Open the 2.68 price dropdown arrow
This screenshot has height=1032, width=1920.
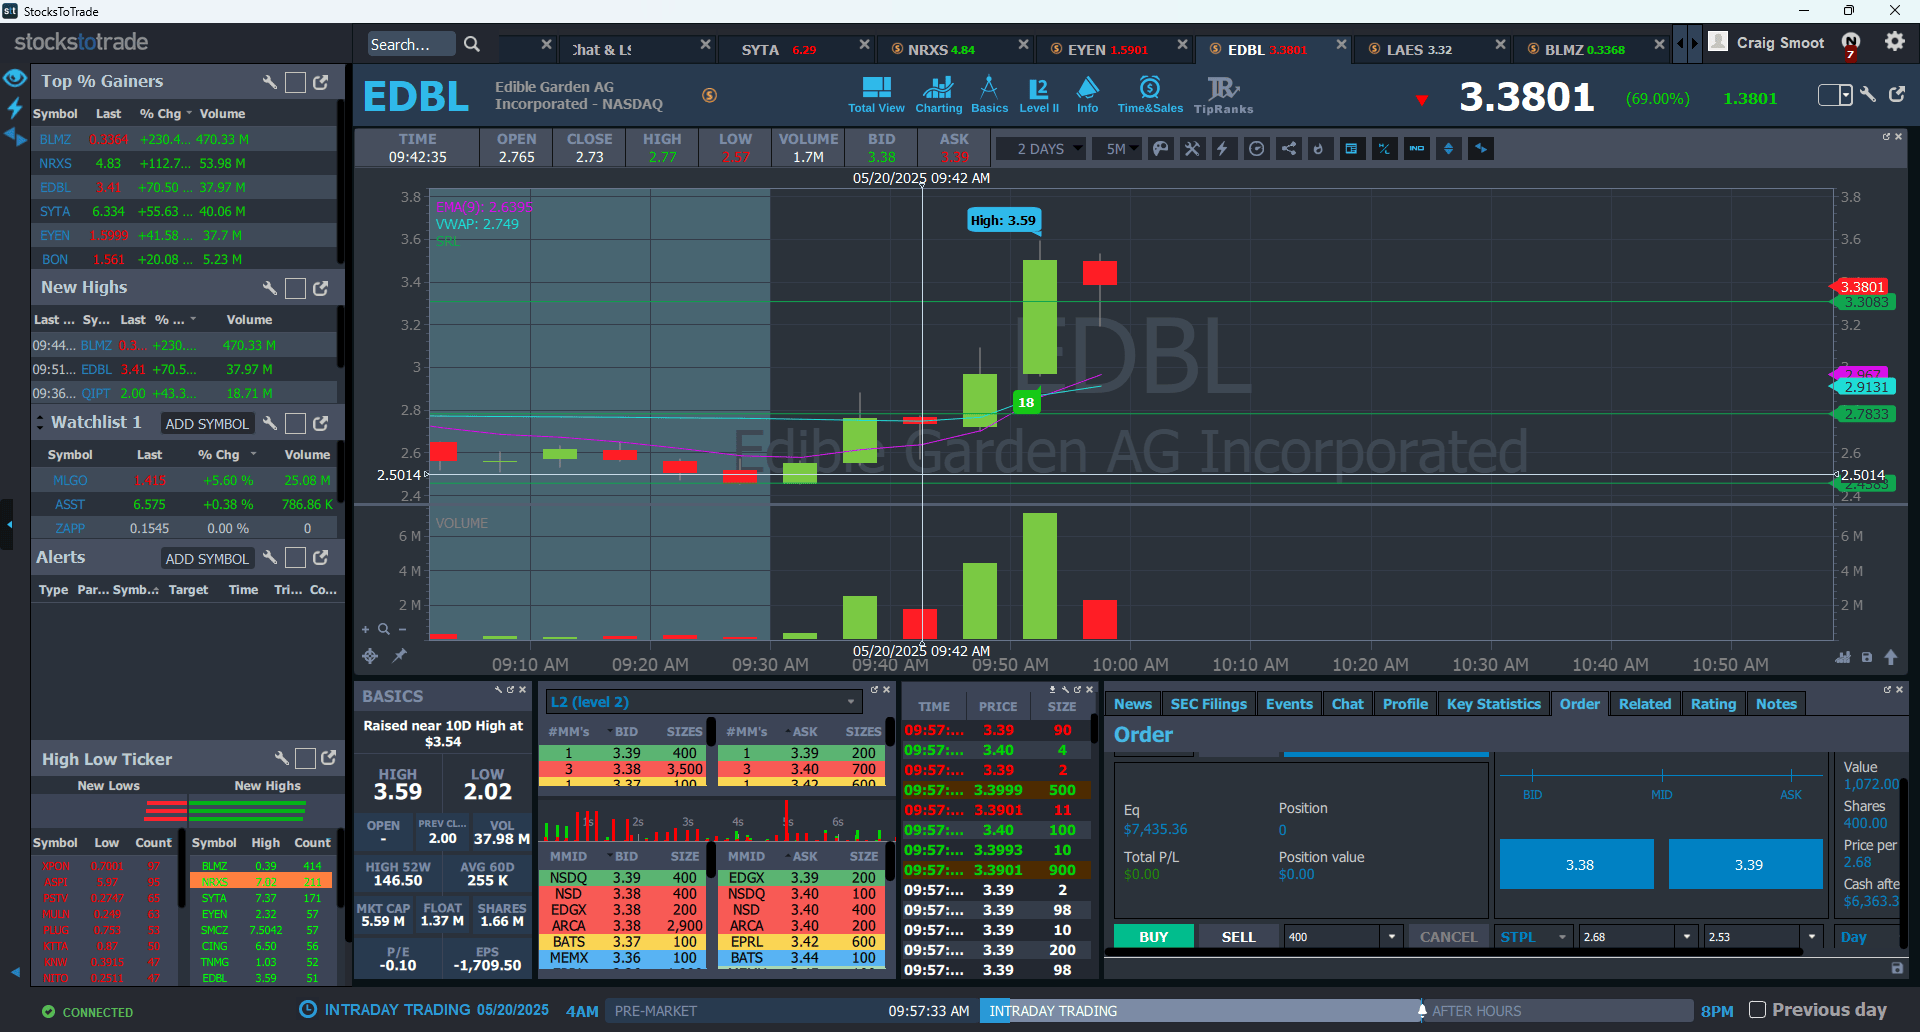1687,937
